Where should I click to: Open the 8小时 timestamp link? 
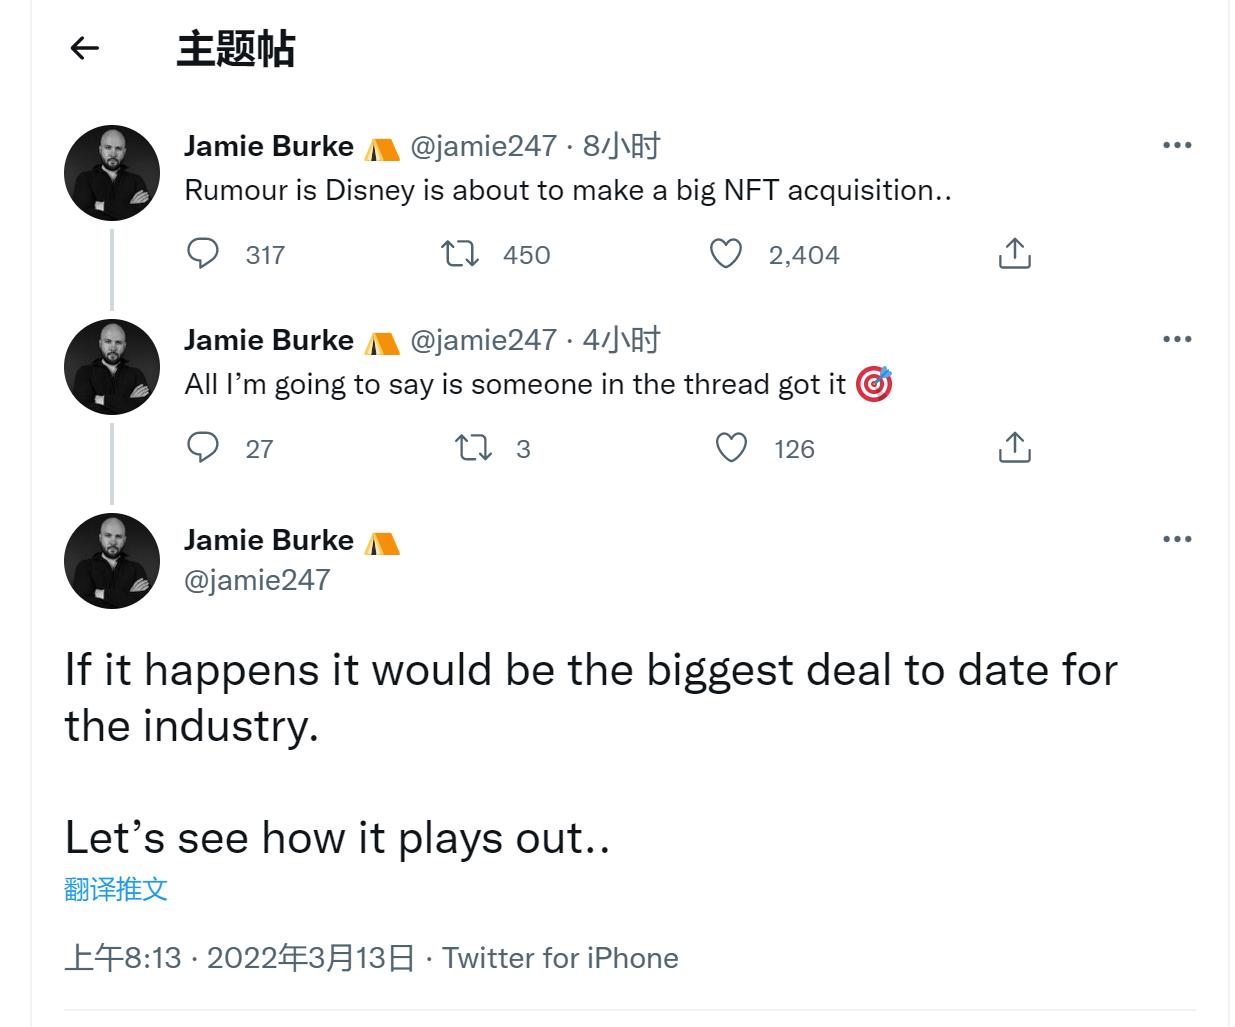(621, 146)
